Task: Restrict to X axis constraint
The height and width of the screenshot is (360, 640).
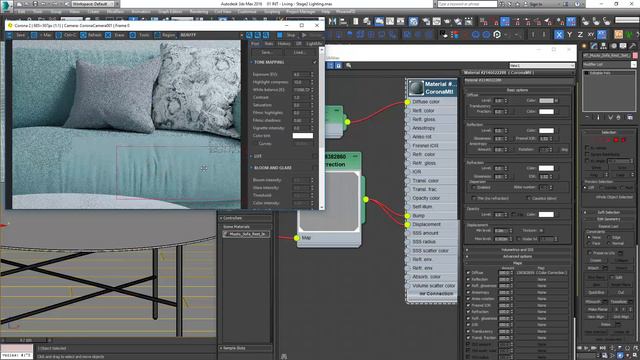Action: (x=559, y=35)
